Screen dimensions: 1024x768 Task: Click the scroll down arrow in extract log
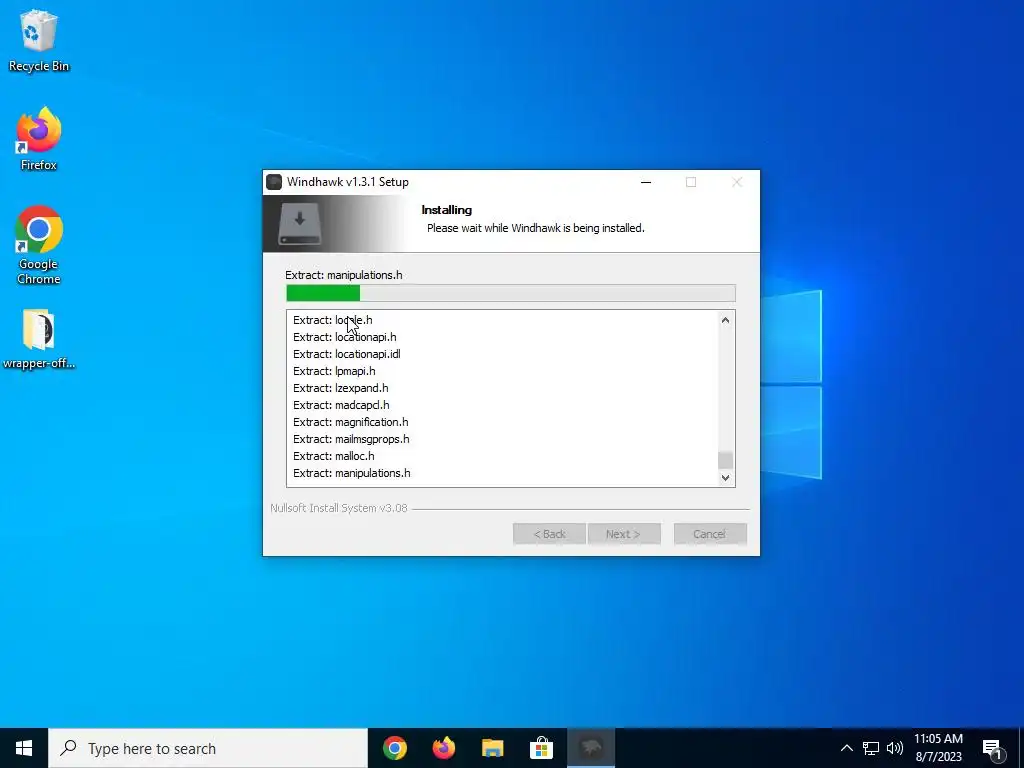click(x=726, y=477)
